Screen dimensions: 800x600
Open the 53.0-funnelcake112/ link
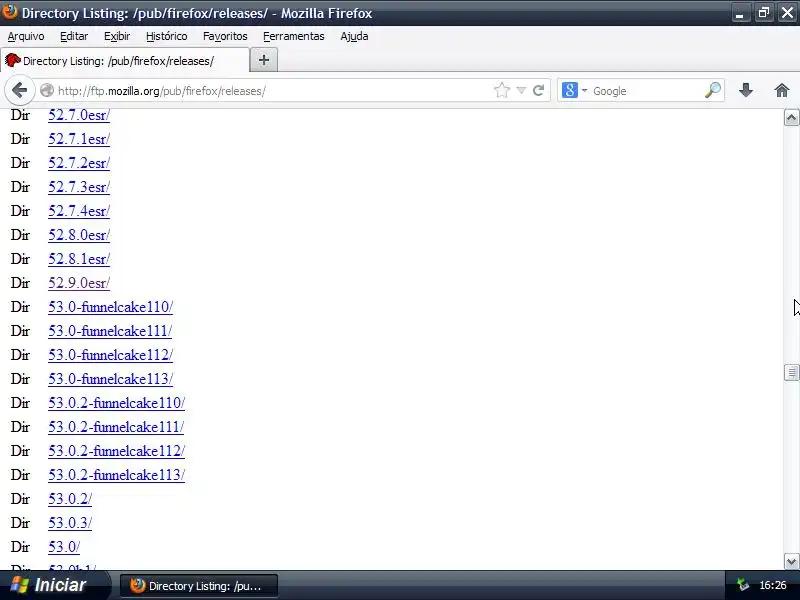tap(111, 355)
